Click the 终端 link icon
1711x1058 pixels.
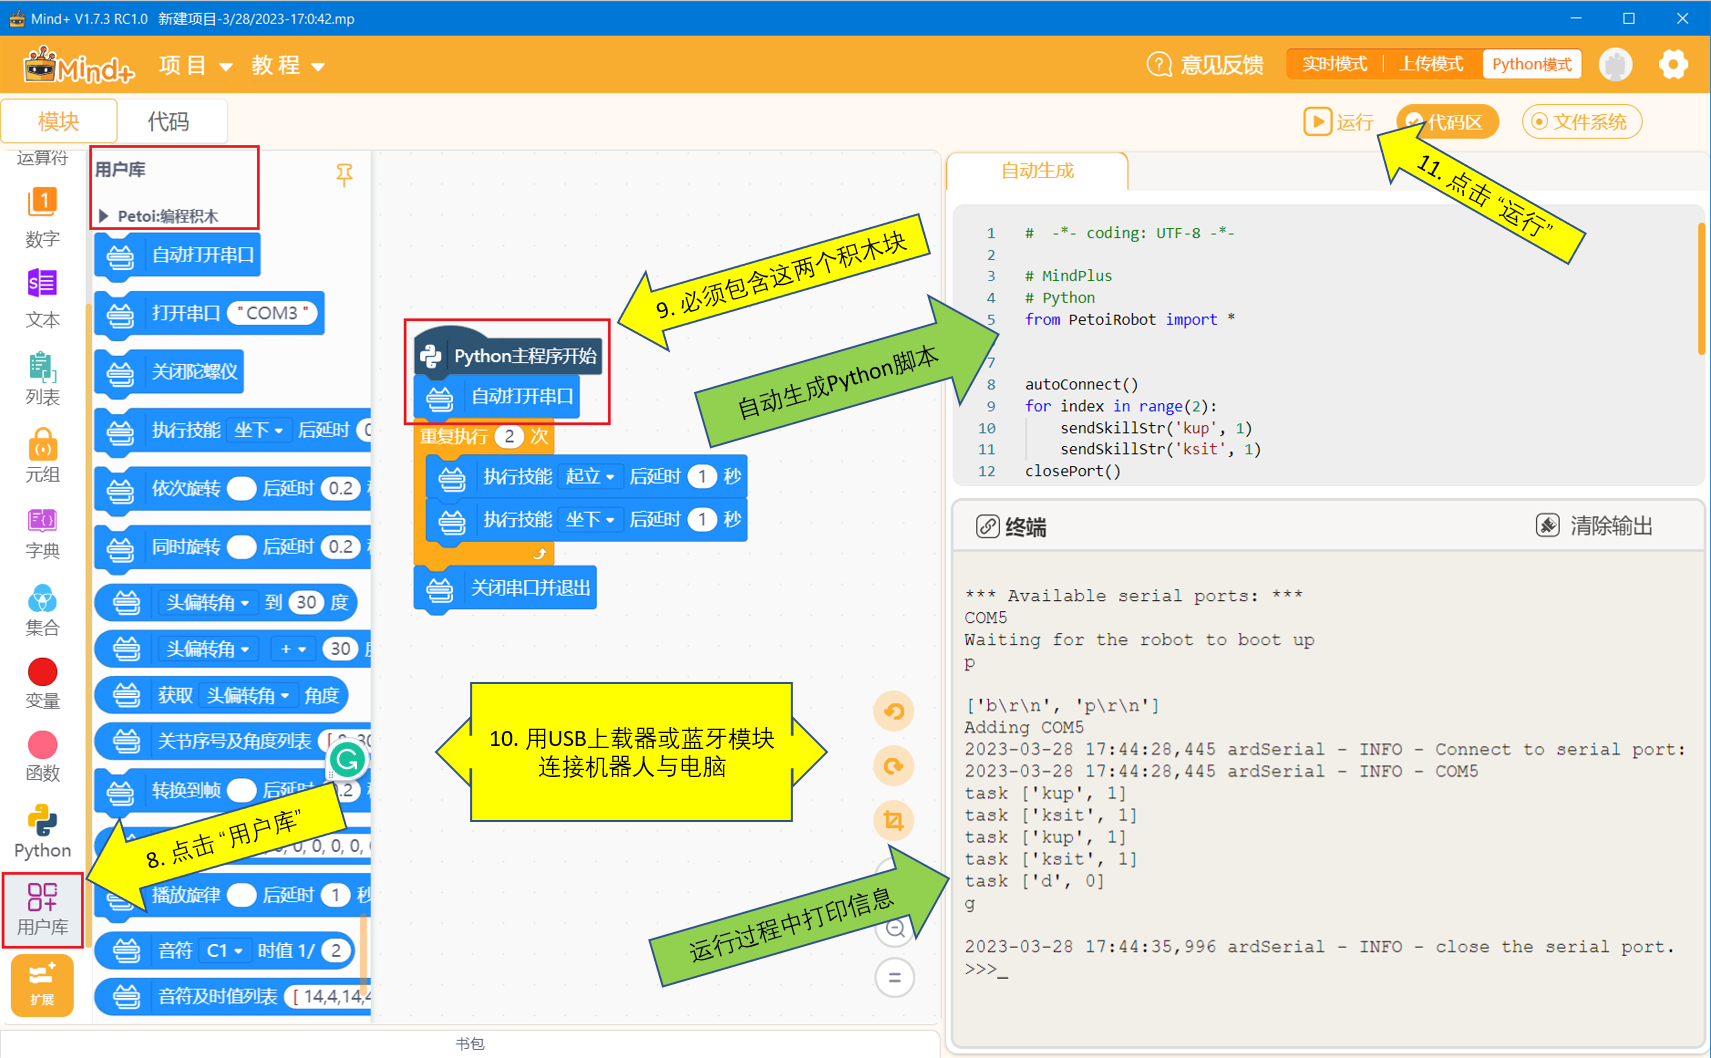point(987,527)
